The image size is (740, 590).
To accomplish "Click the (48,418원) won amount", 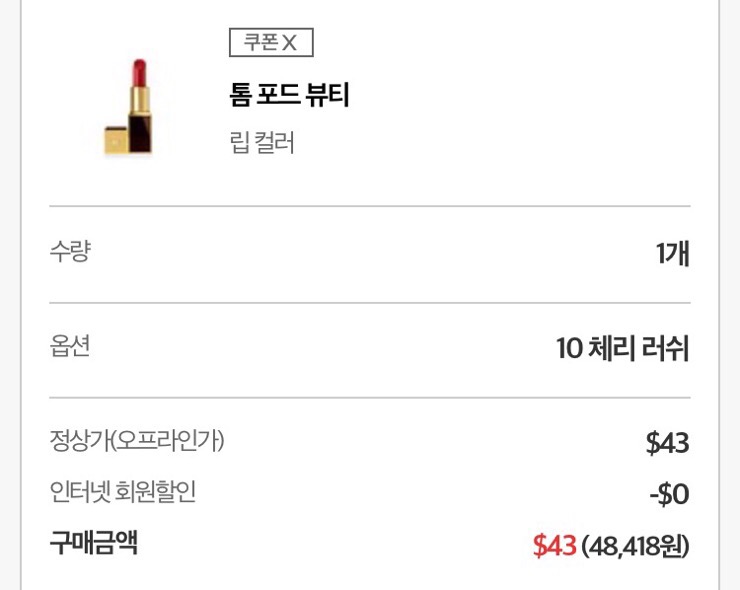I will click(636, 546).
